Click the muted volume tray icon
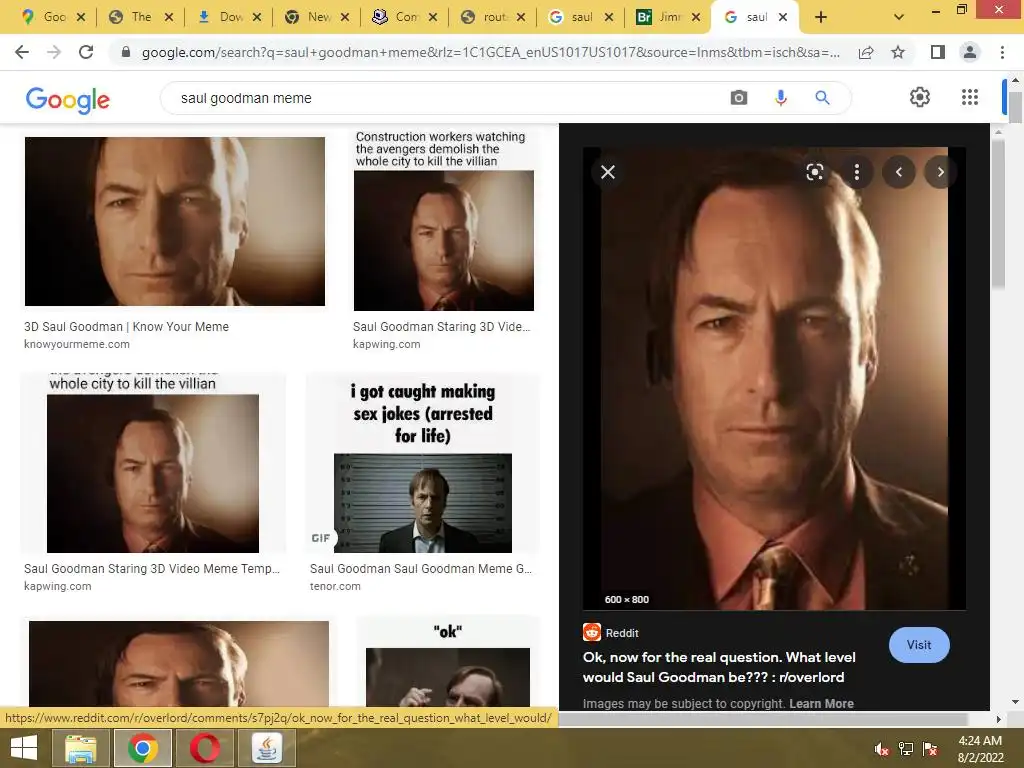 coord(882,749)
